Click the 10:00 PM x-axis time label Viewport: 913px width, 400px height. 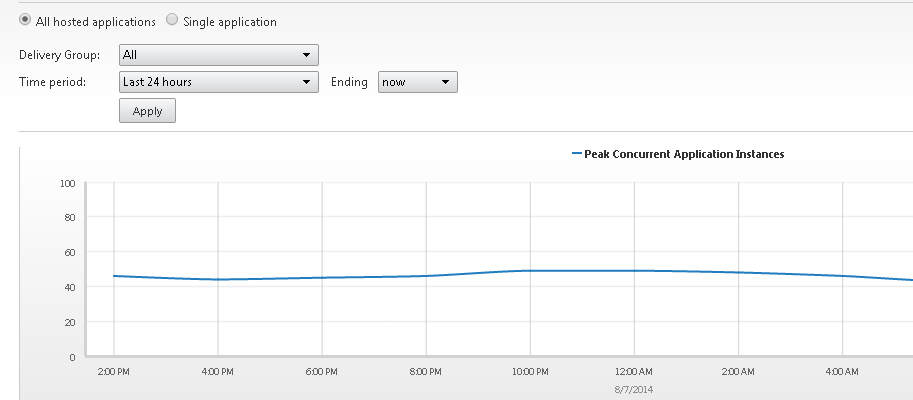pyautogui.click(x=530, y=373)
